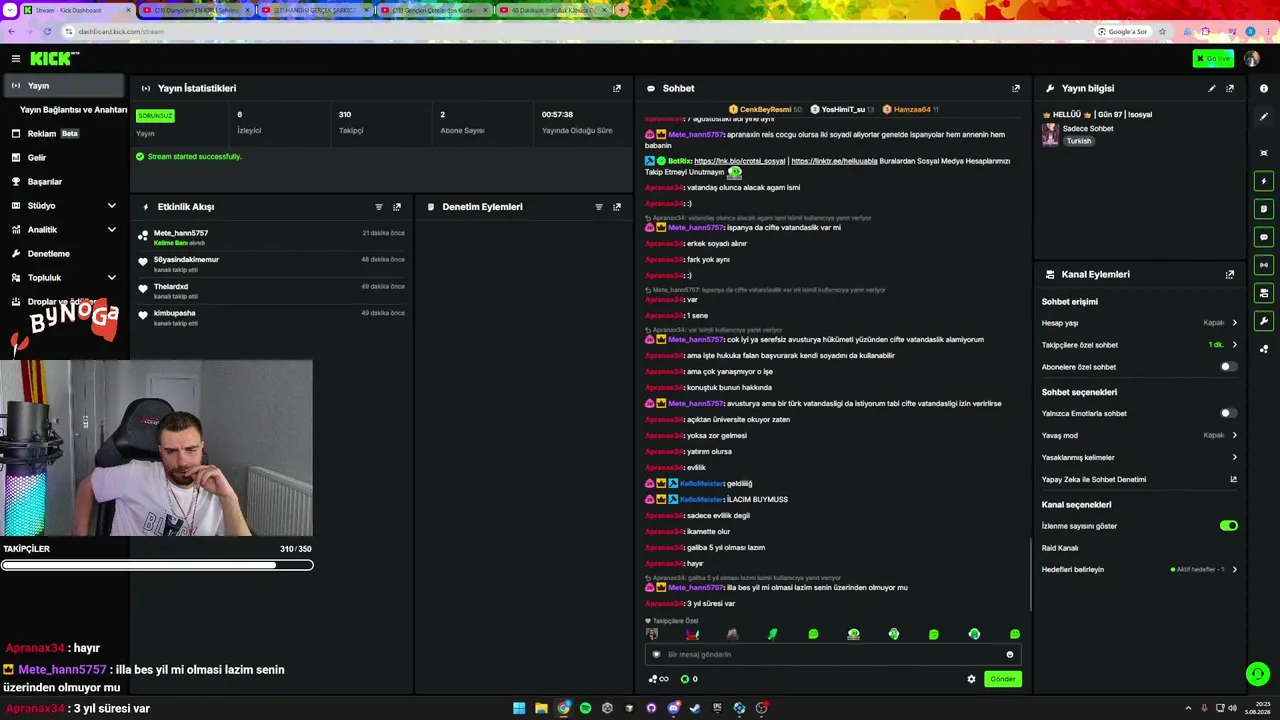Open the emote picker in message box

click(1009, 655)
